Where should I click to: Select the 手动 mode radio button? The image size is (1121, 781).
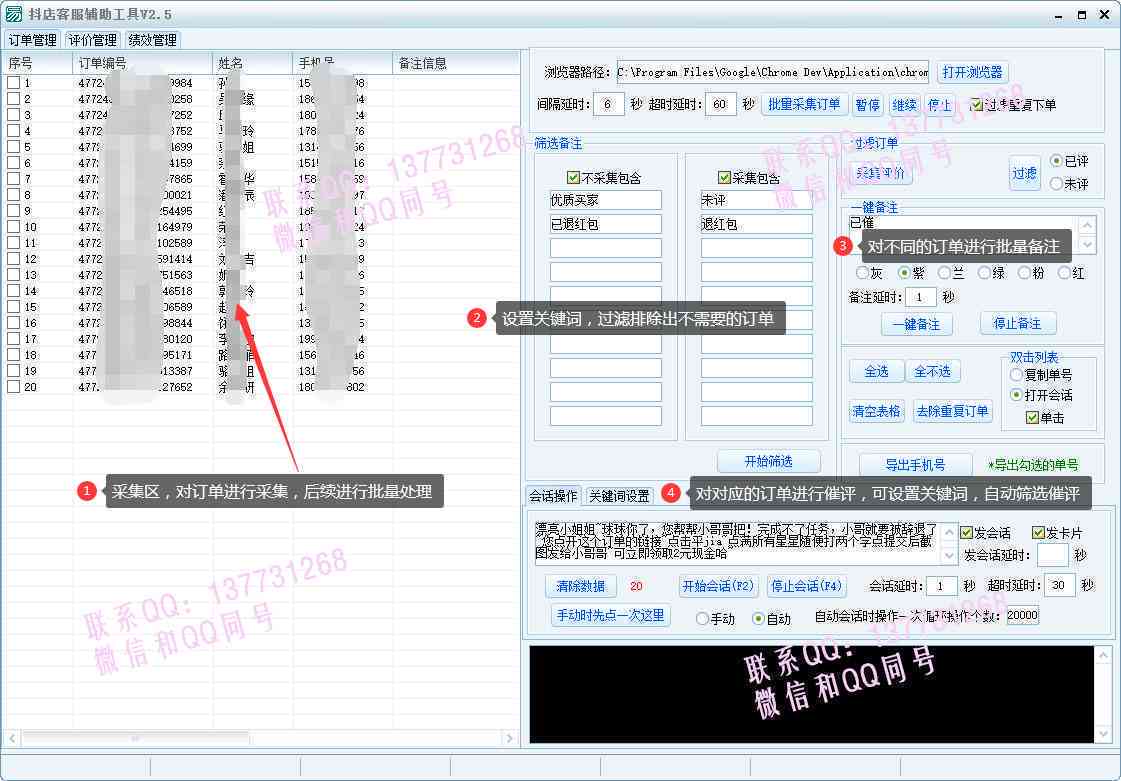coord(702,619)
